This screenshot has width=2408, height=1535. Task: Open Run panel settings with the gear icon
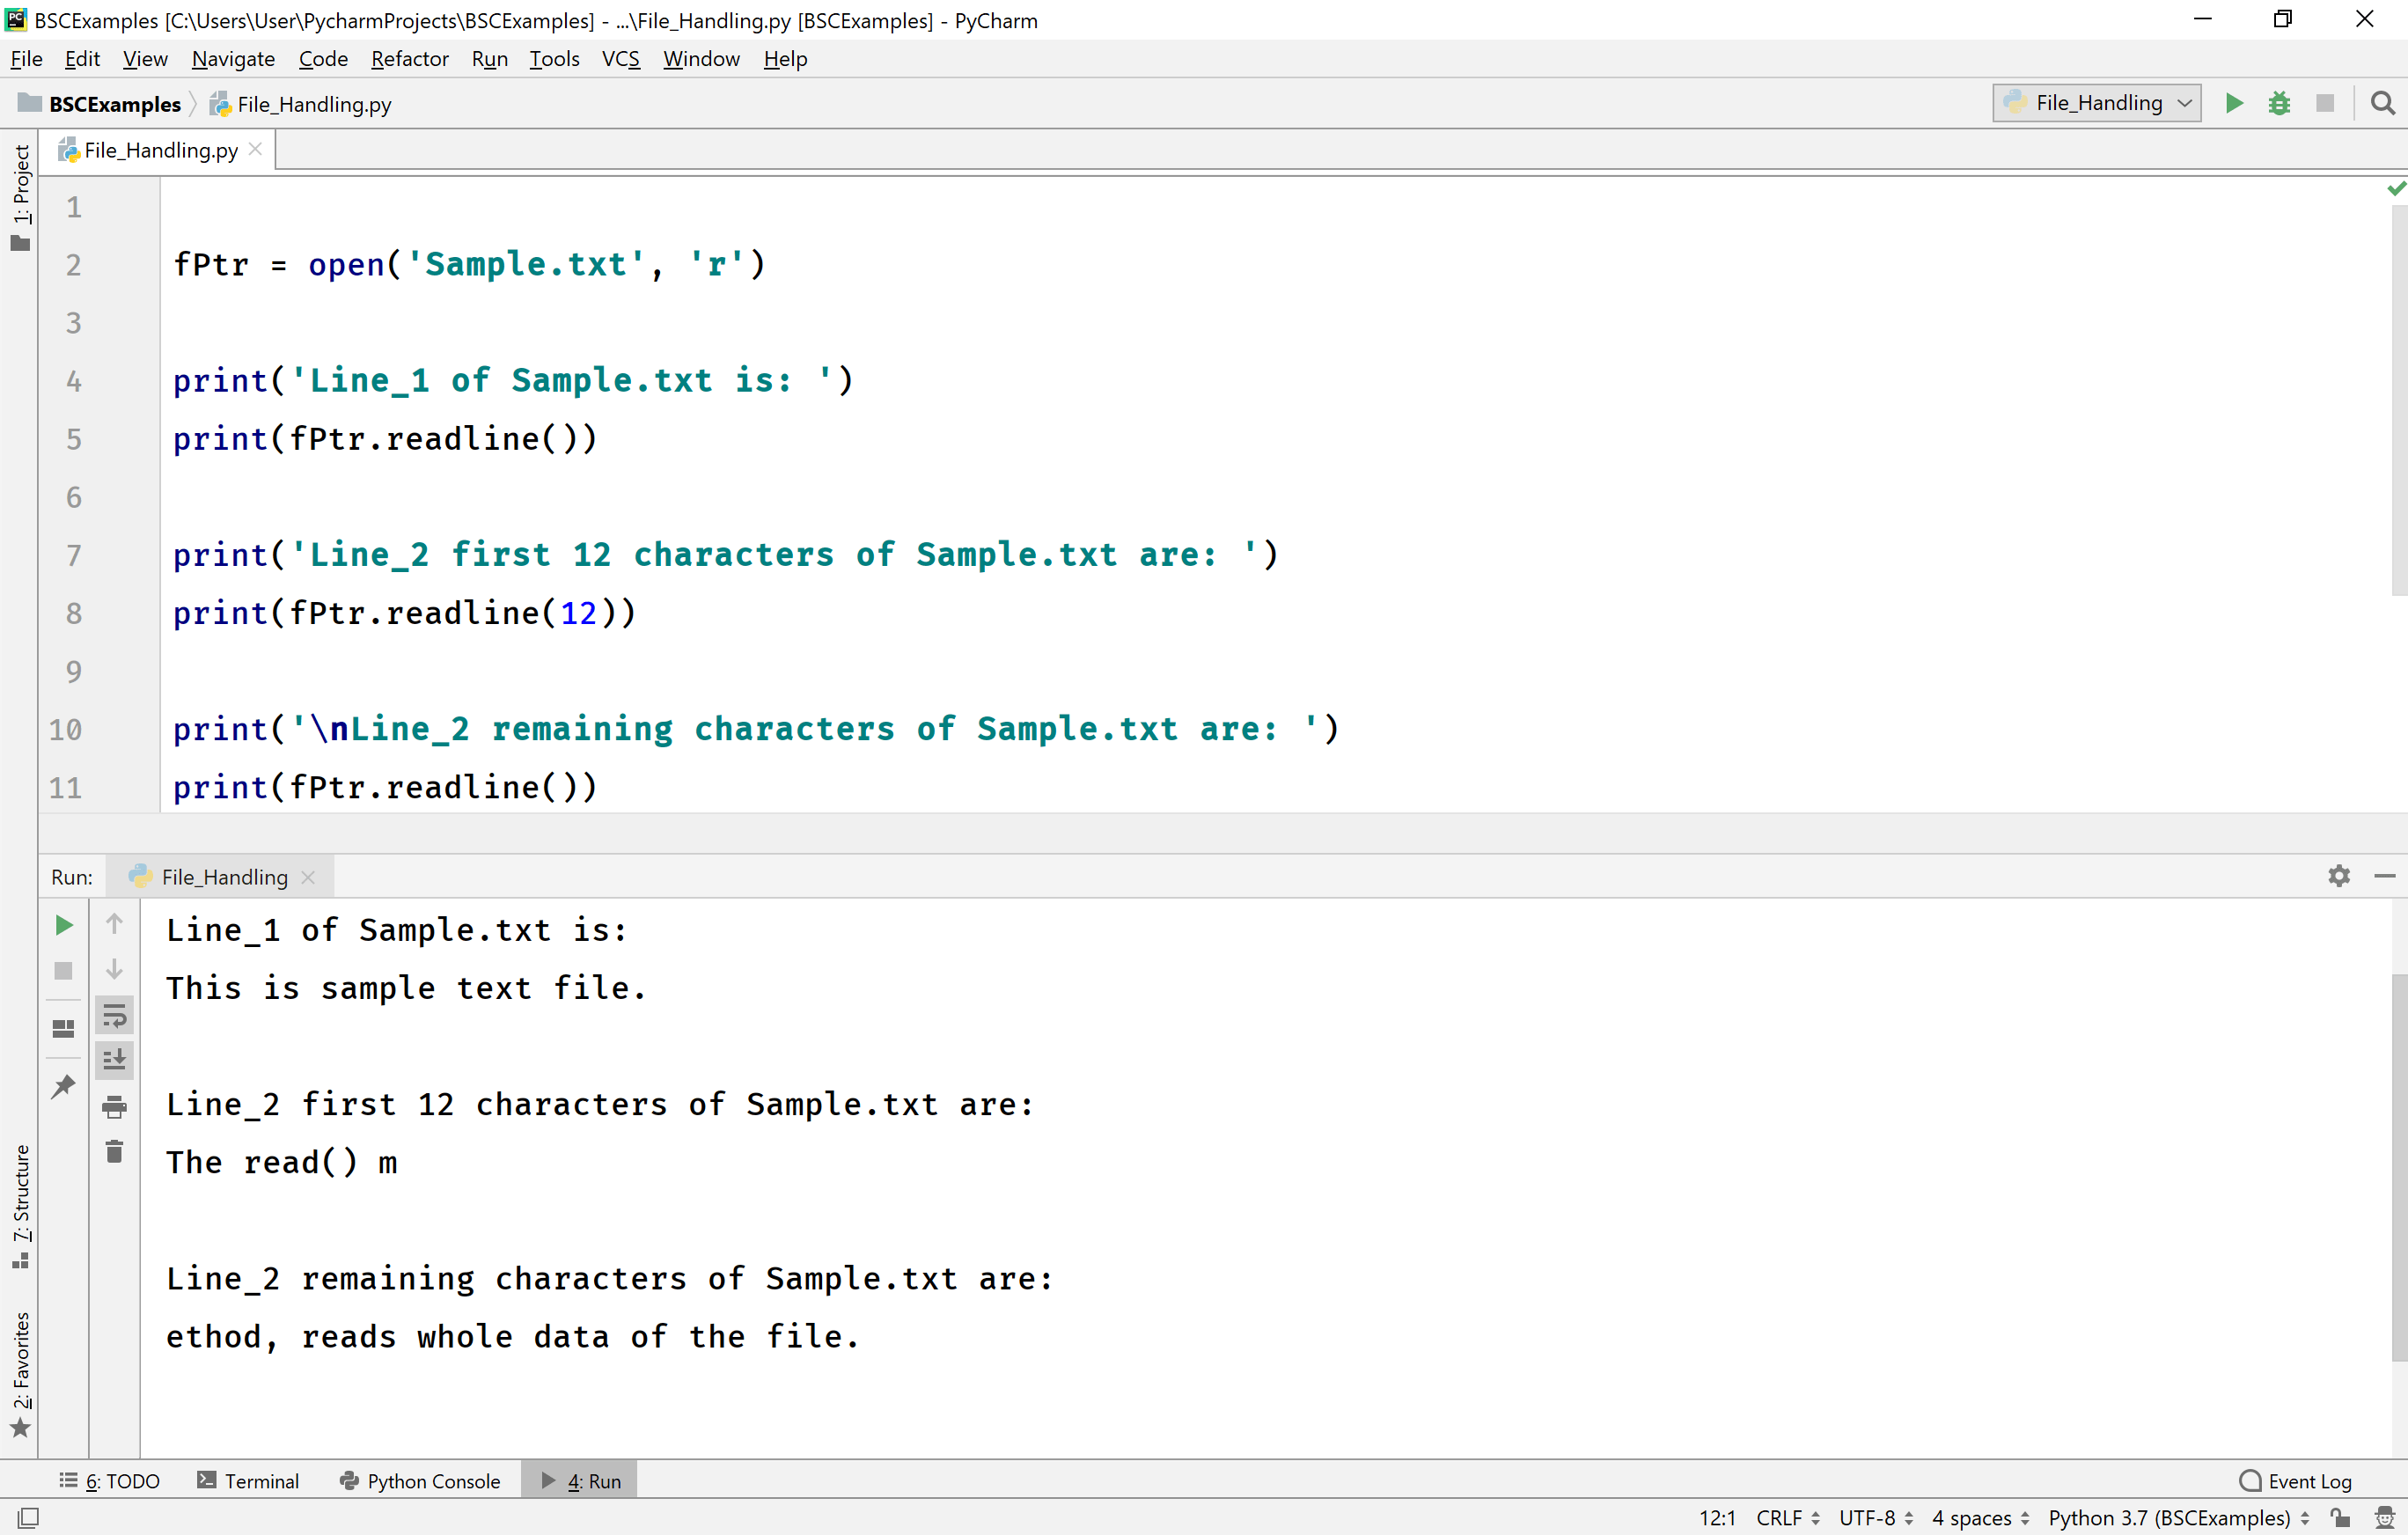[x=2339, y=876]
